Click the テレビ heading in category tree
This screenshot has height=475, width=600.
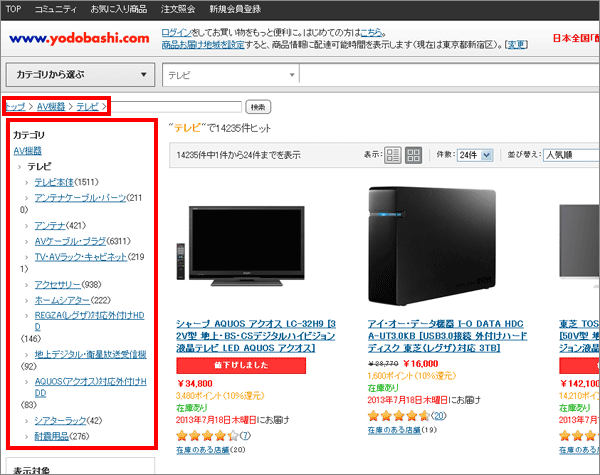[39, 166]
